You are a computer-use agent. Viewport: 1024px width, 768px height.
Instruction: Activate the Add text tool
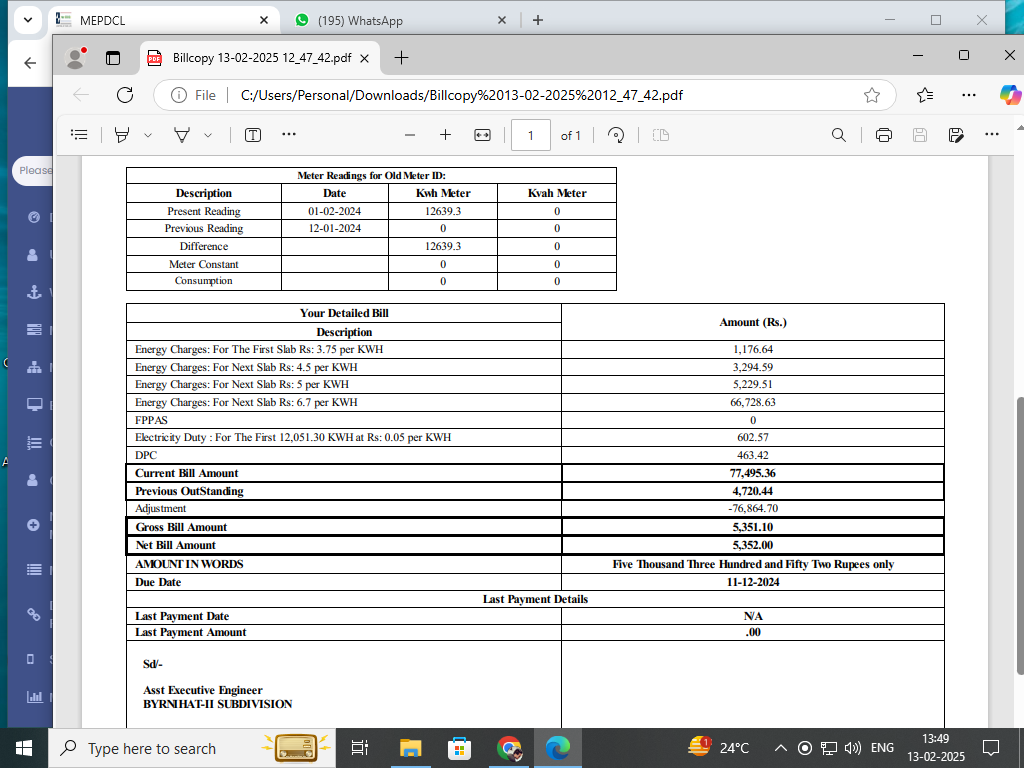pyautogui.click(x=253, y=135)
